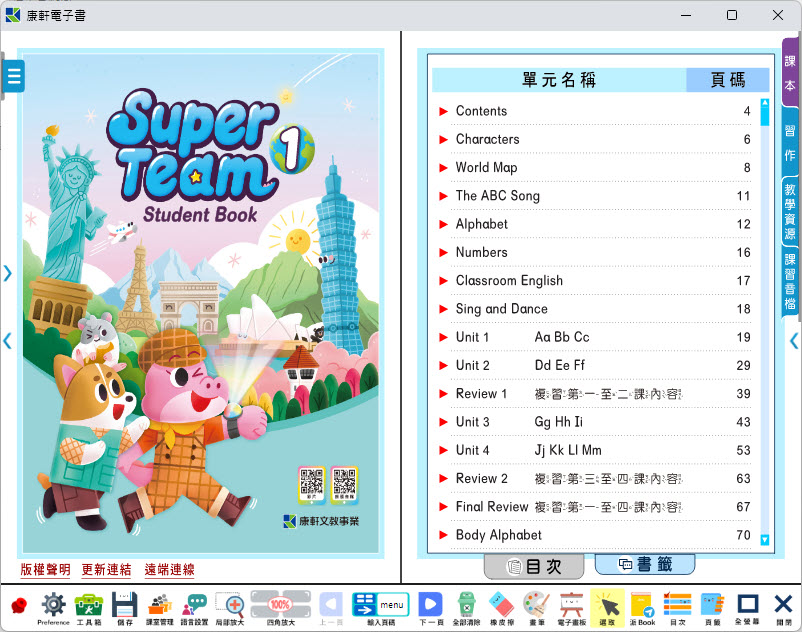The height and width of the screenshot is (632, 802).
Task: Open the Final Review entry
Action: (595, 507)
